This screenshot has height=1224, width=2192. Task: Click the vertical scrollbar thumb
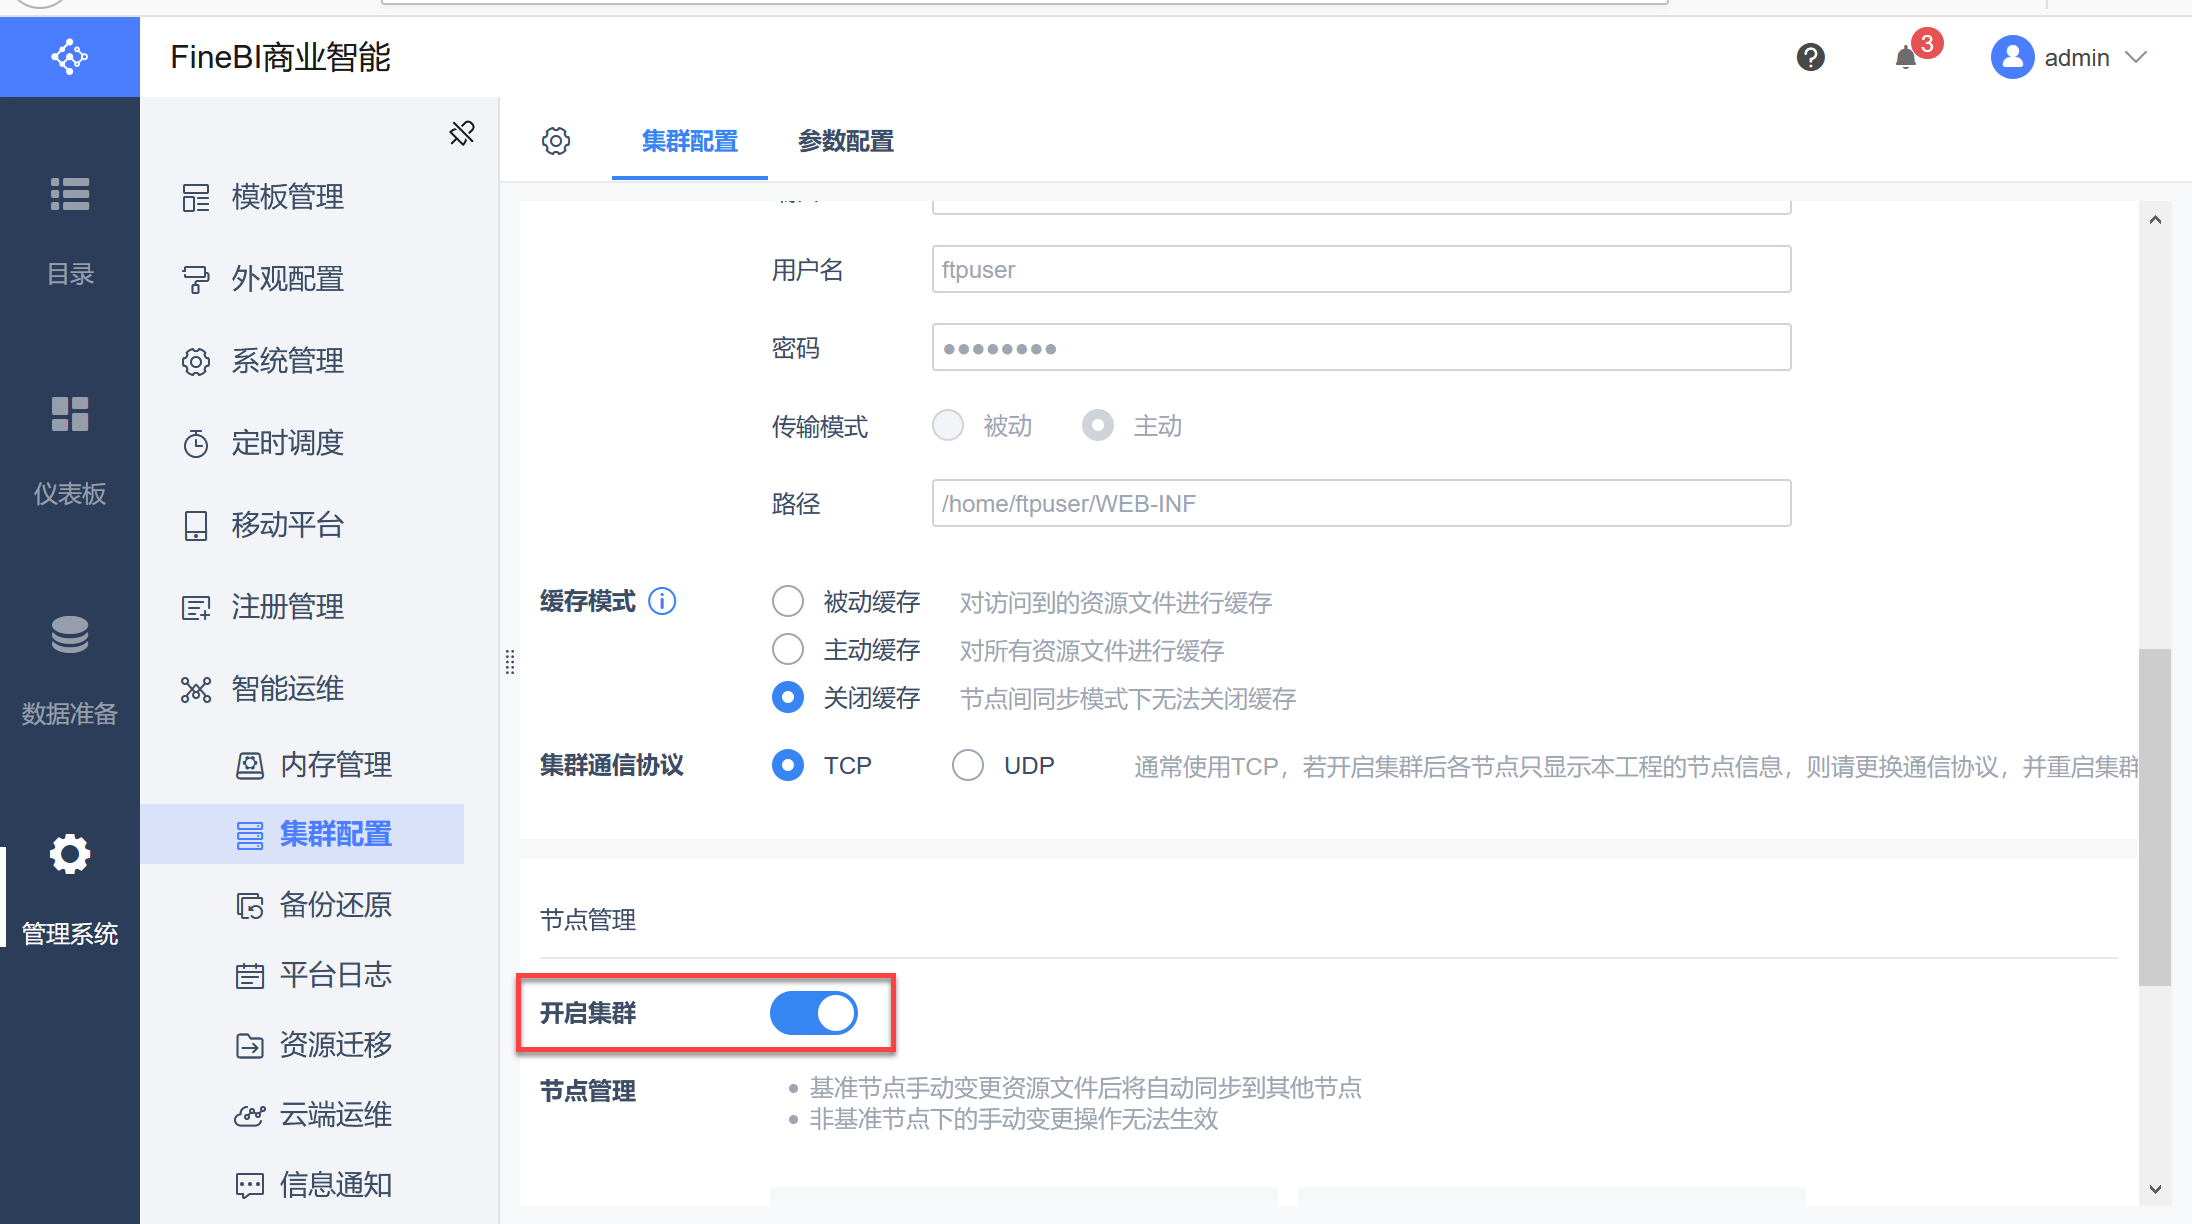2154,815
